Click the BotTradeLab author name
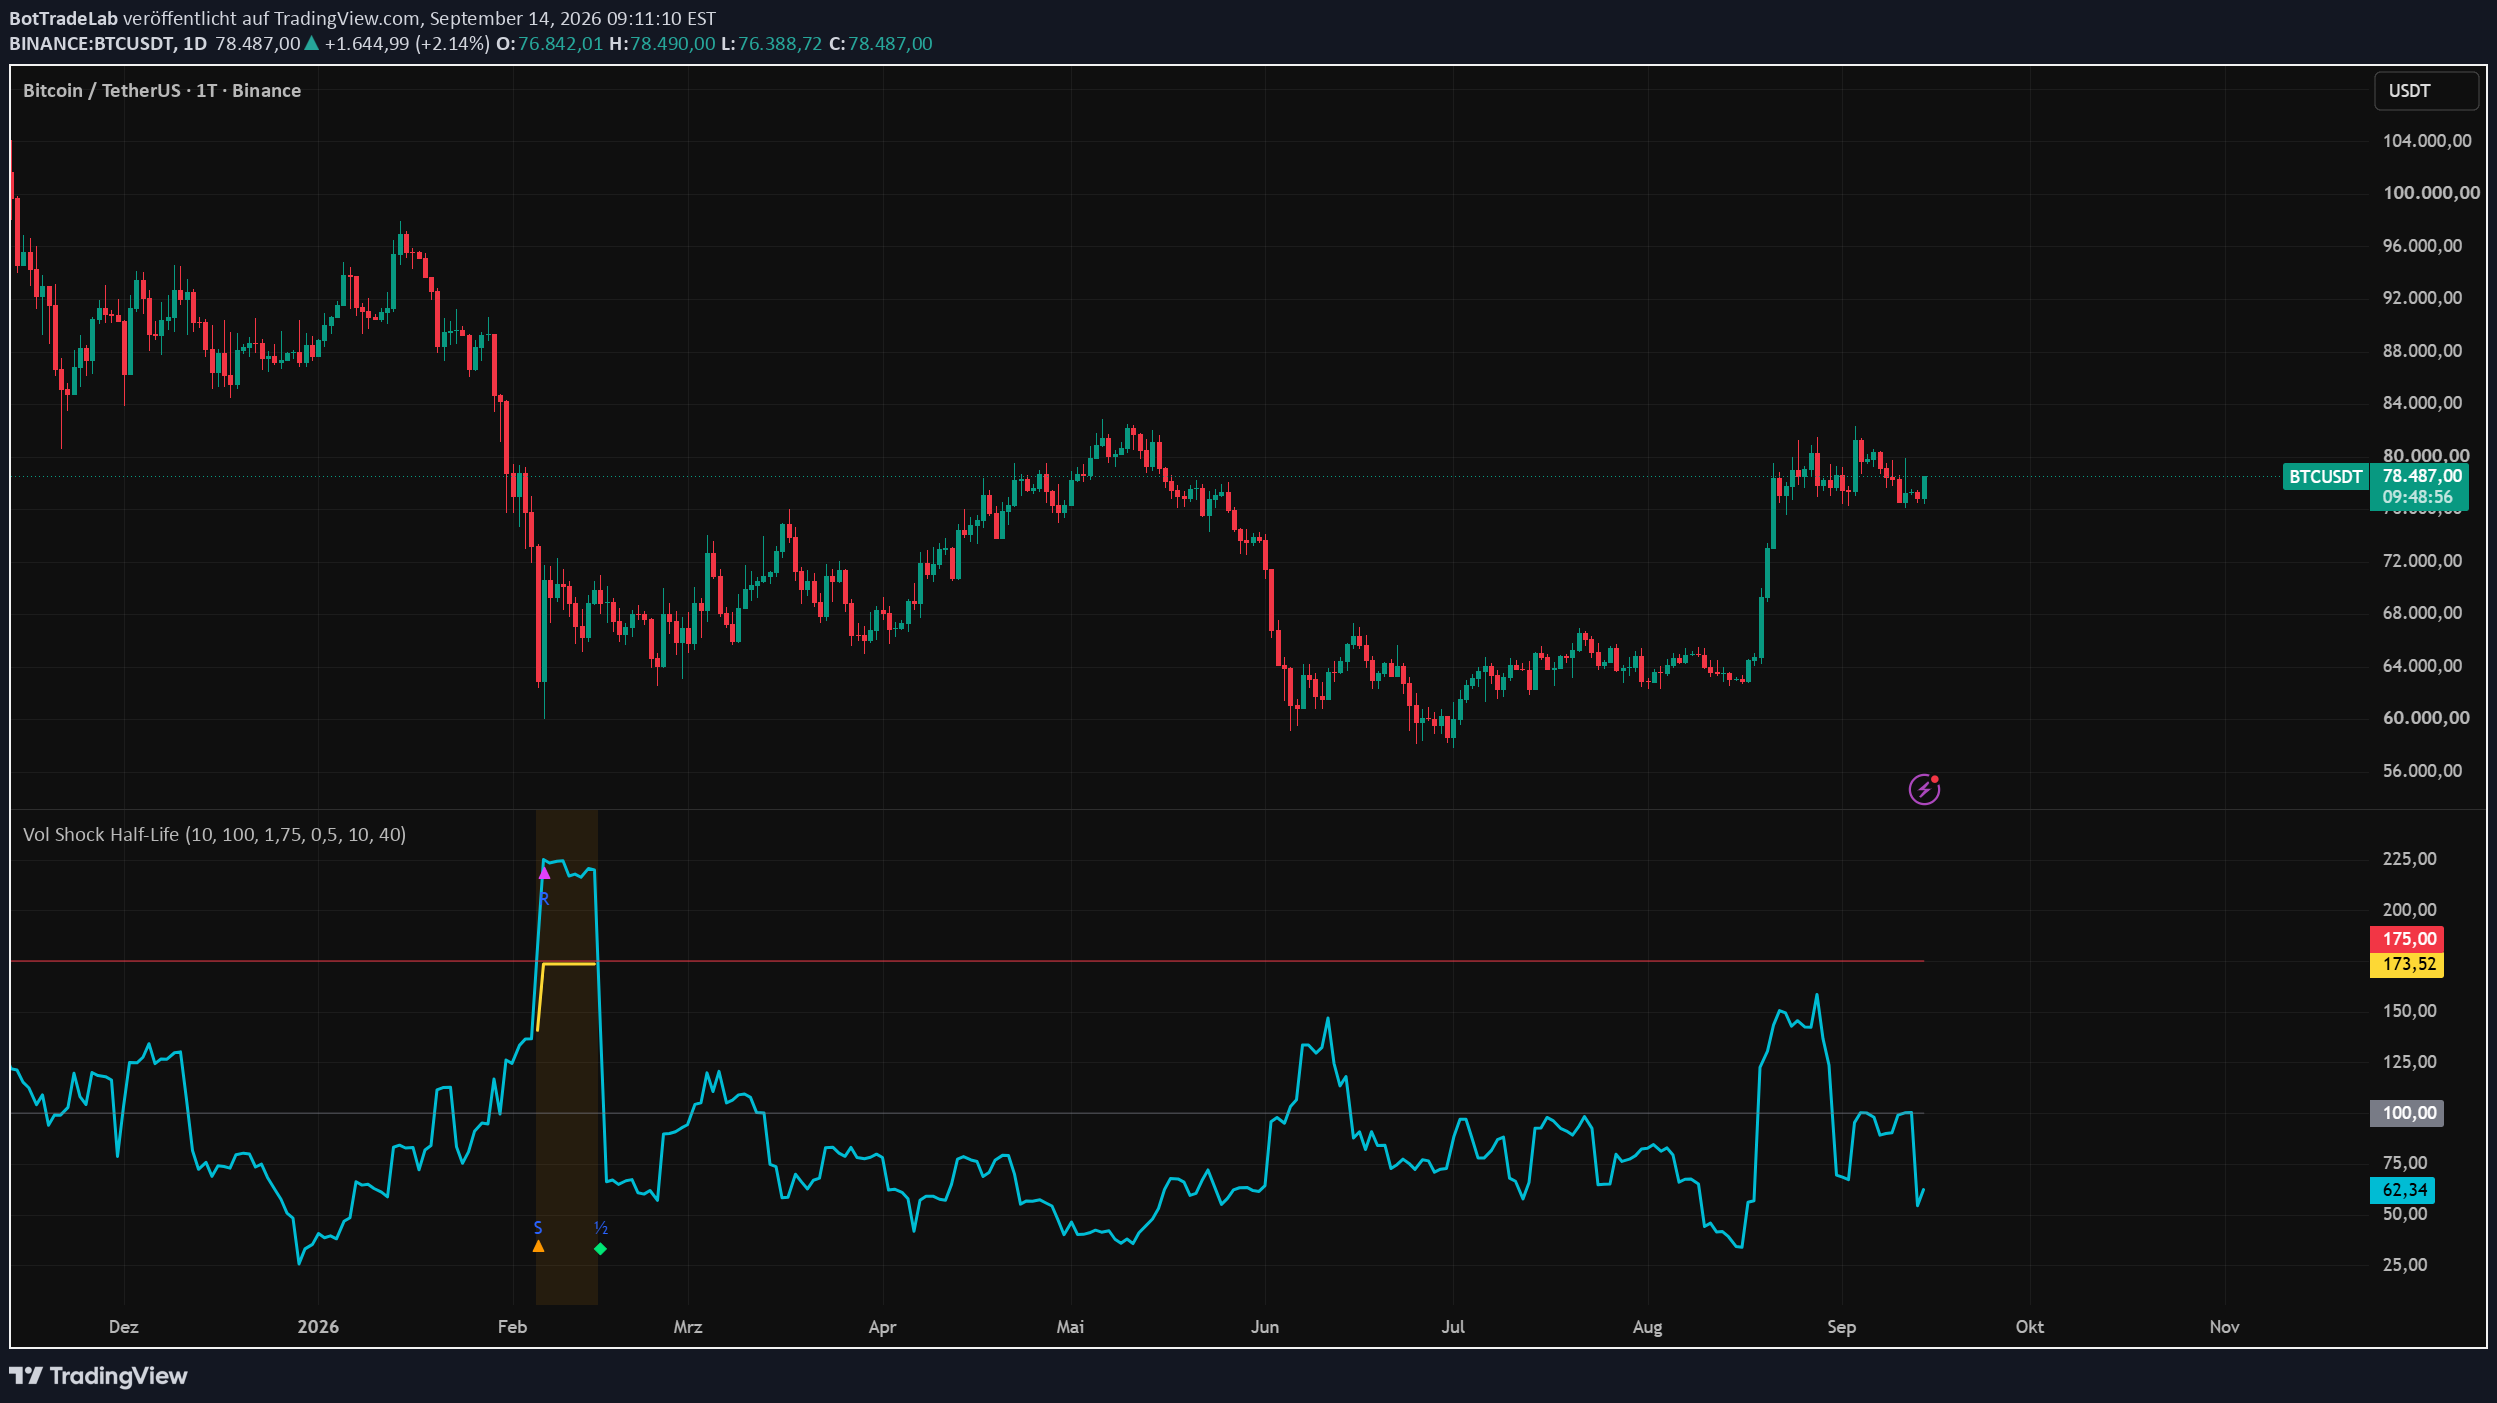Image resolution: width=2497 pixels, height=1403 pixels. point(63,18)
